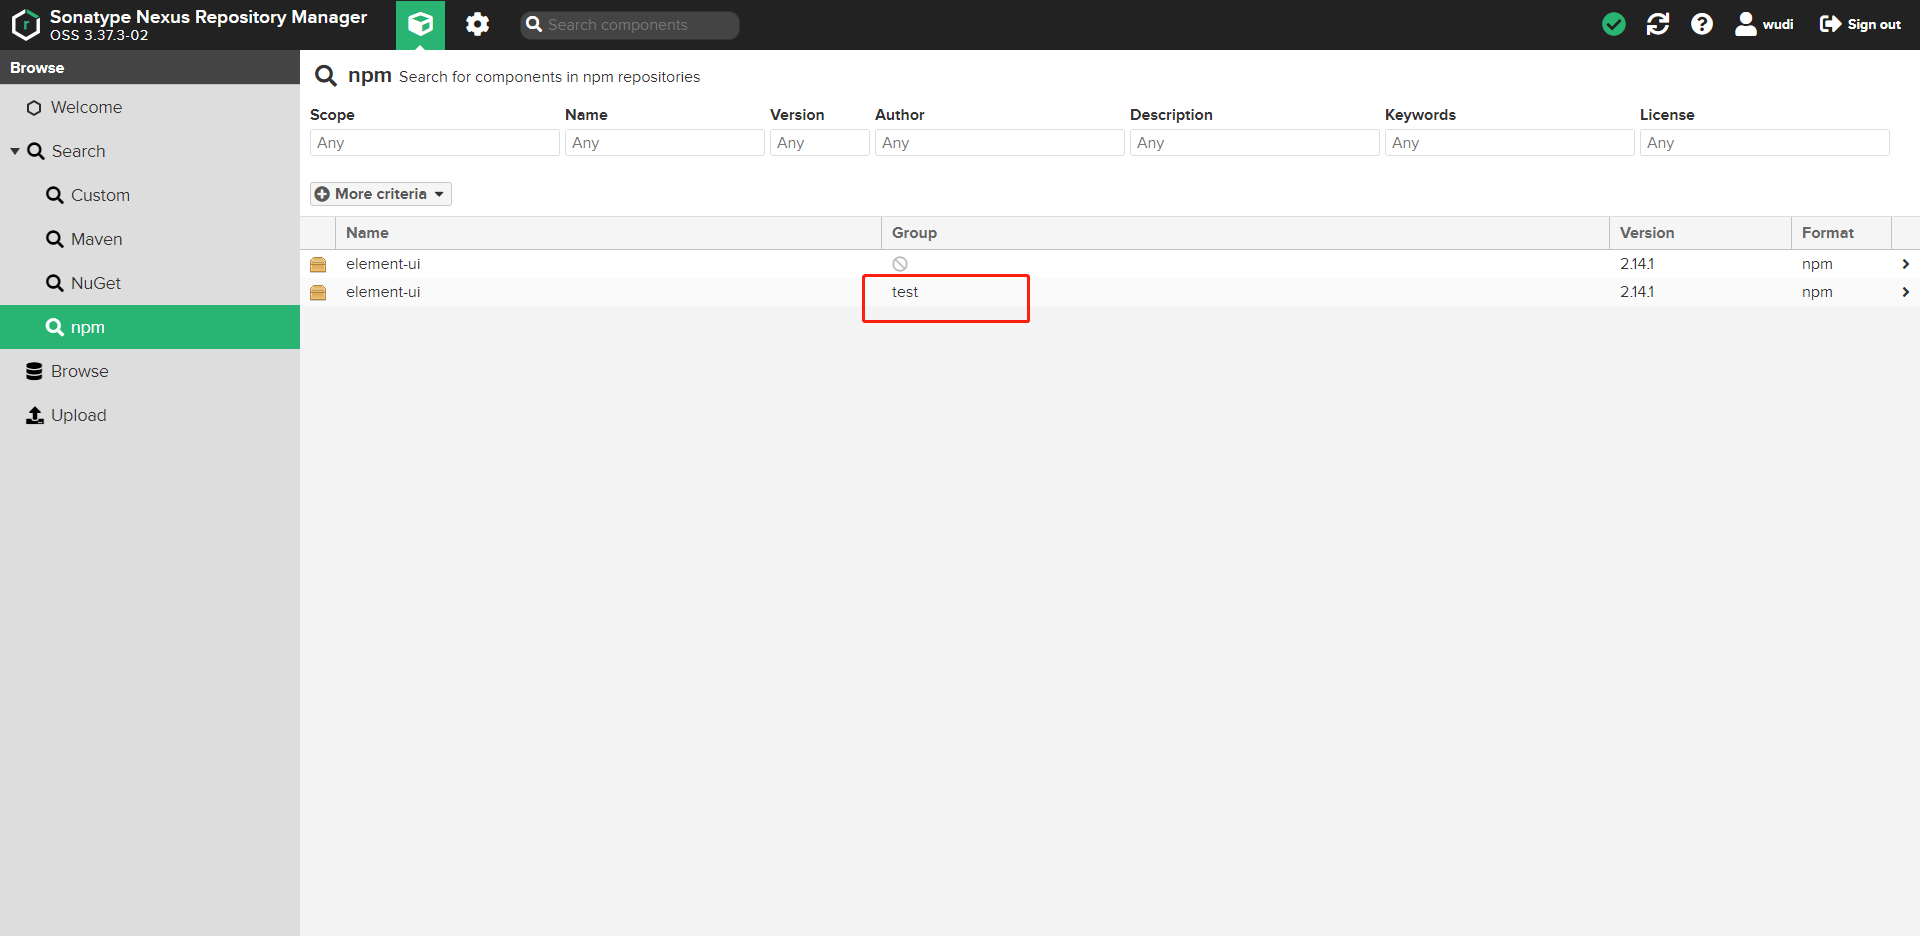
Task: Sort results by the Version column header
Action: tap(1700, 233)
